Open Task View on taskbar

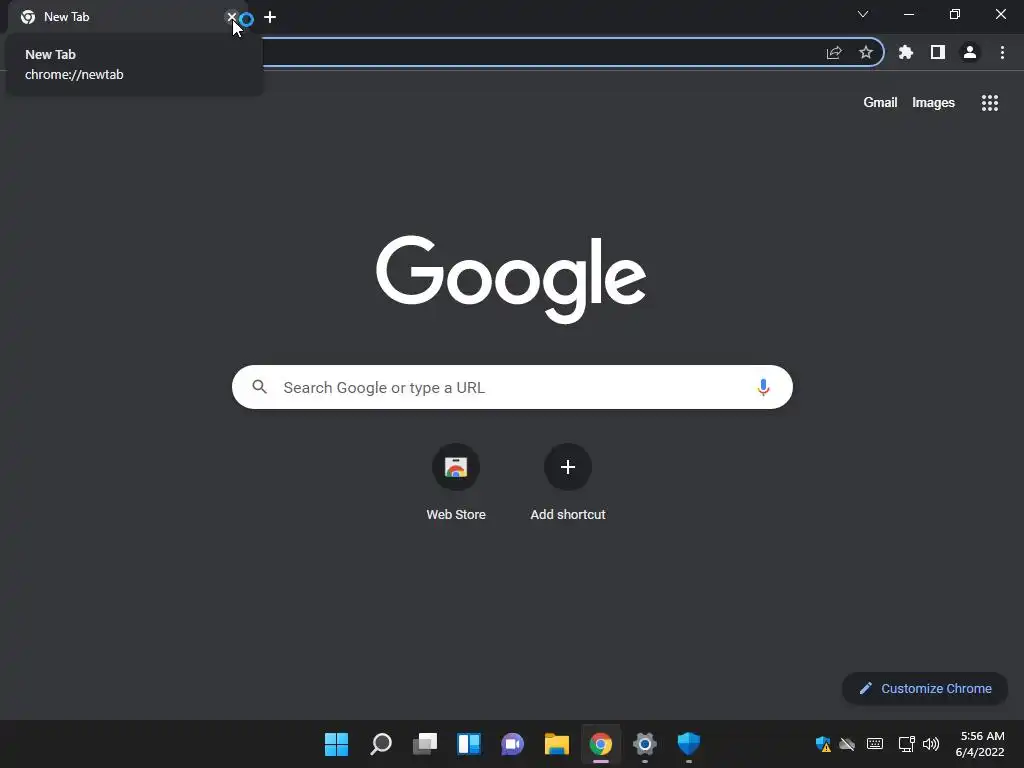424,744
